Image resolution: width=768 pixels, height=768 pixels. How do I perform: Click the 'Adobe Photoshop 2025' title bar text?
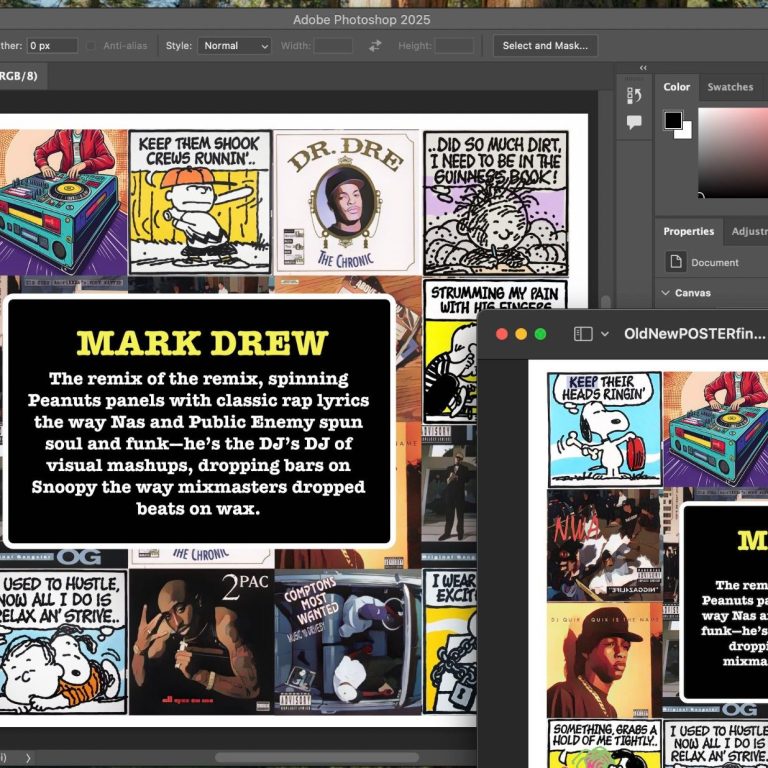[x=361, y=20]
